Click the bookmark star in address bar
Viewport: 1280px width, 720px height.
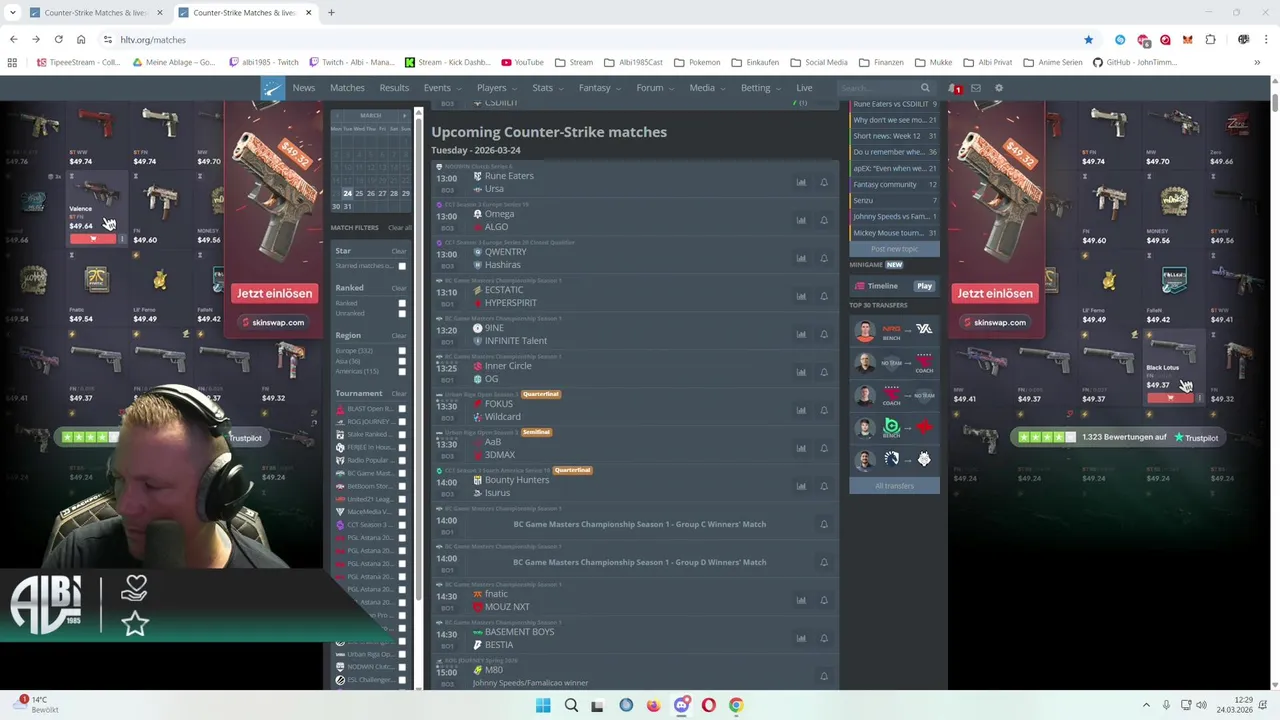click(1088, 39)
